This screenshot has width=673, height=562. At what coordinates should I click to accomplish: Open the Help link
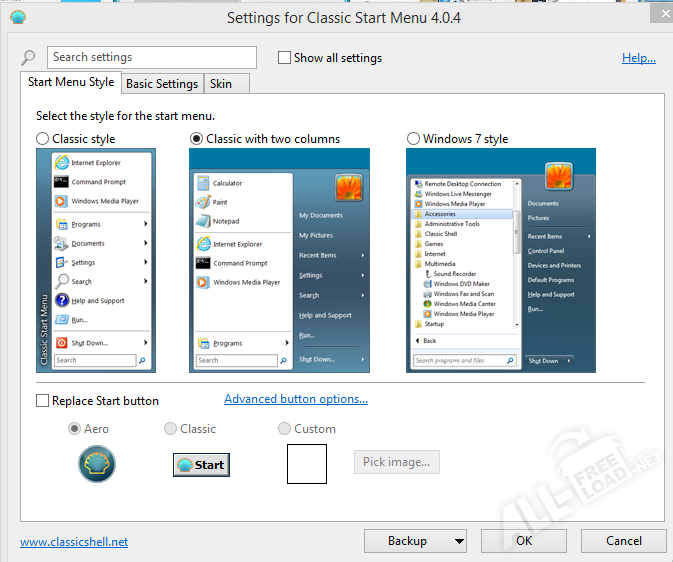point(638,58)
